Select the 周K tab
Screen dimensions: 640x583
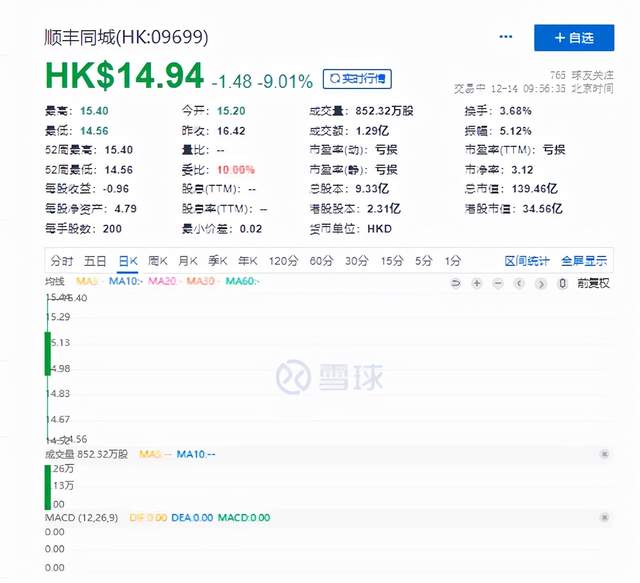pyautogui.click(x=158, y=261)
